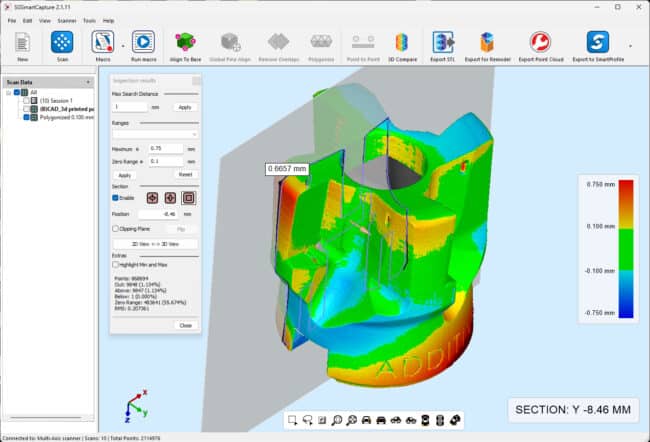Viewport: 650px width, 442px height.
Task: Click Export for Xtract3D icon
Action: (x=487, y=46)
